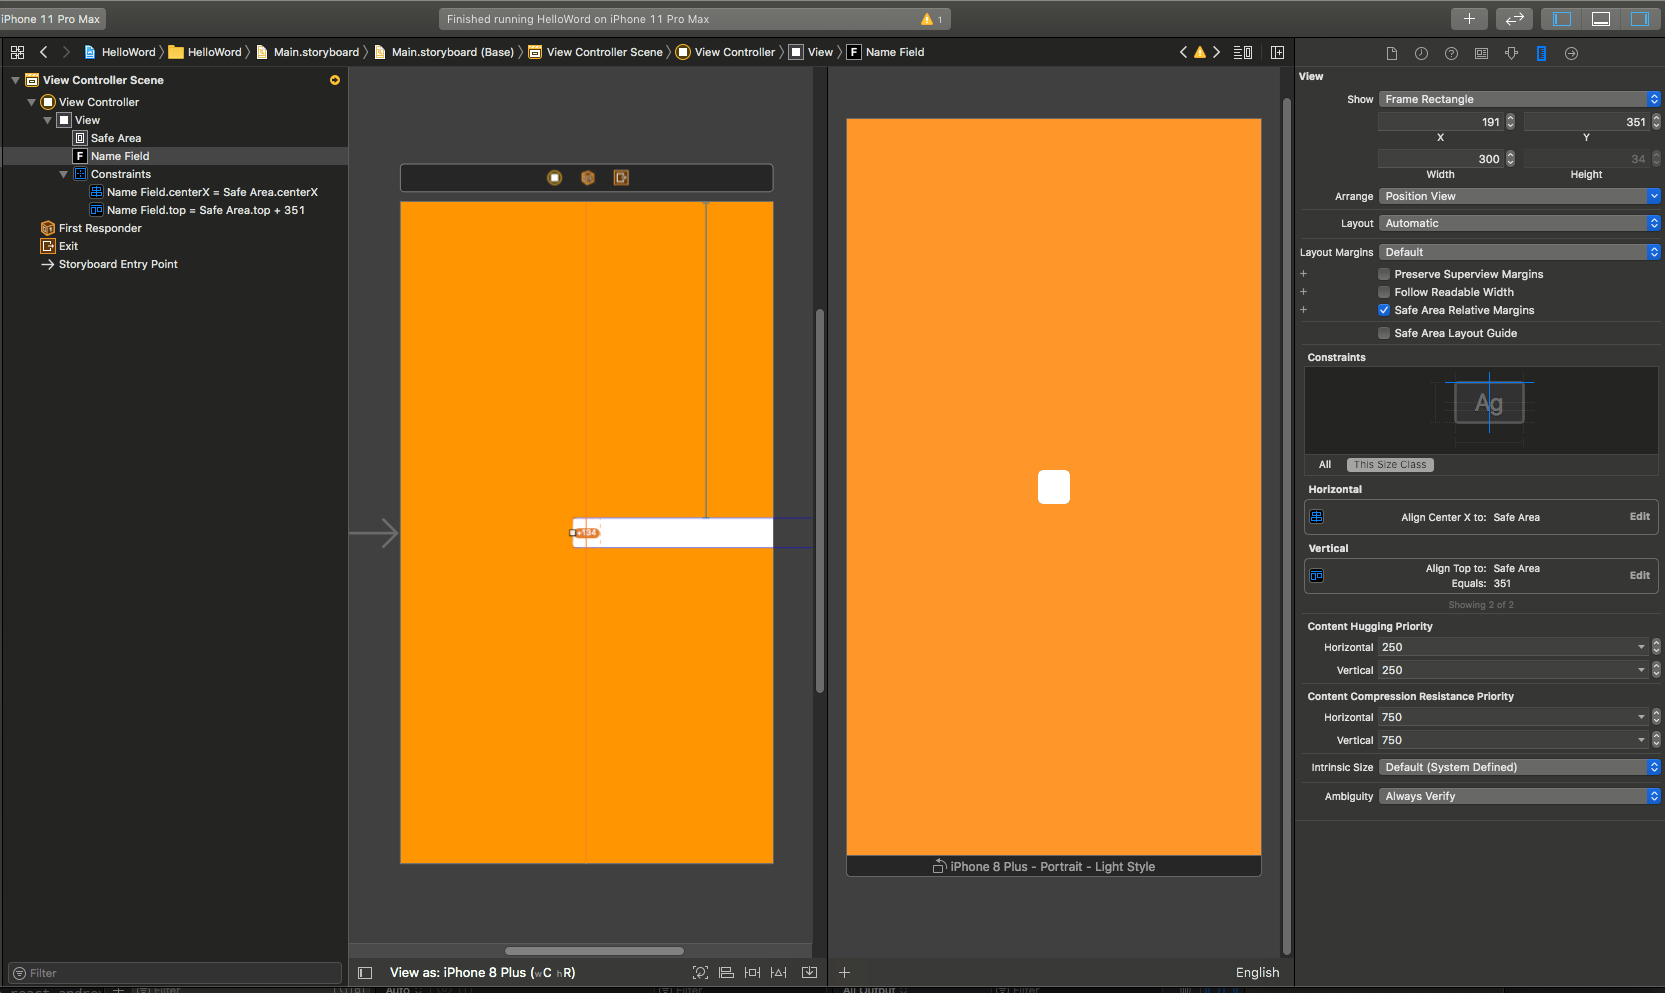Toggle the Debug area visibility
This screenshot has height=993, width=1665.
point(1601,18)
